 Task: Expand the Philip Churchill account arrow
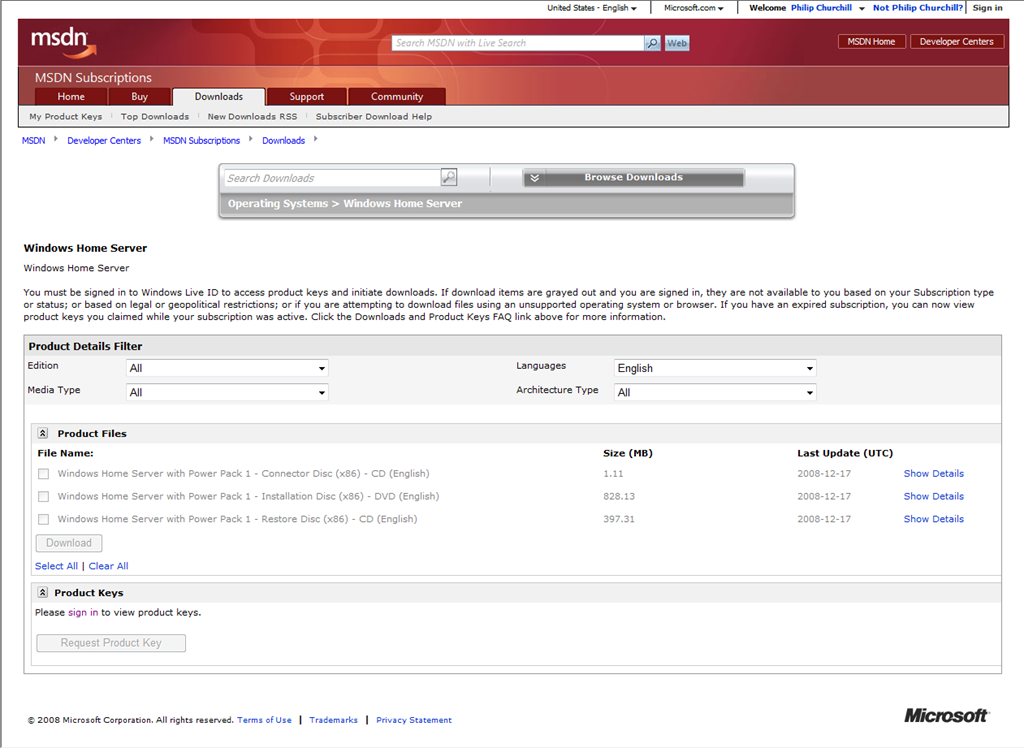tap(861, 8)
